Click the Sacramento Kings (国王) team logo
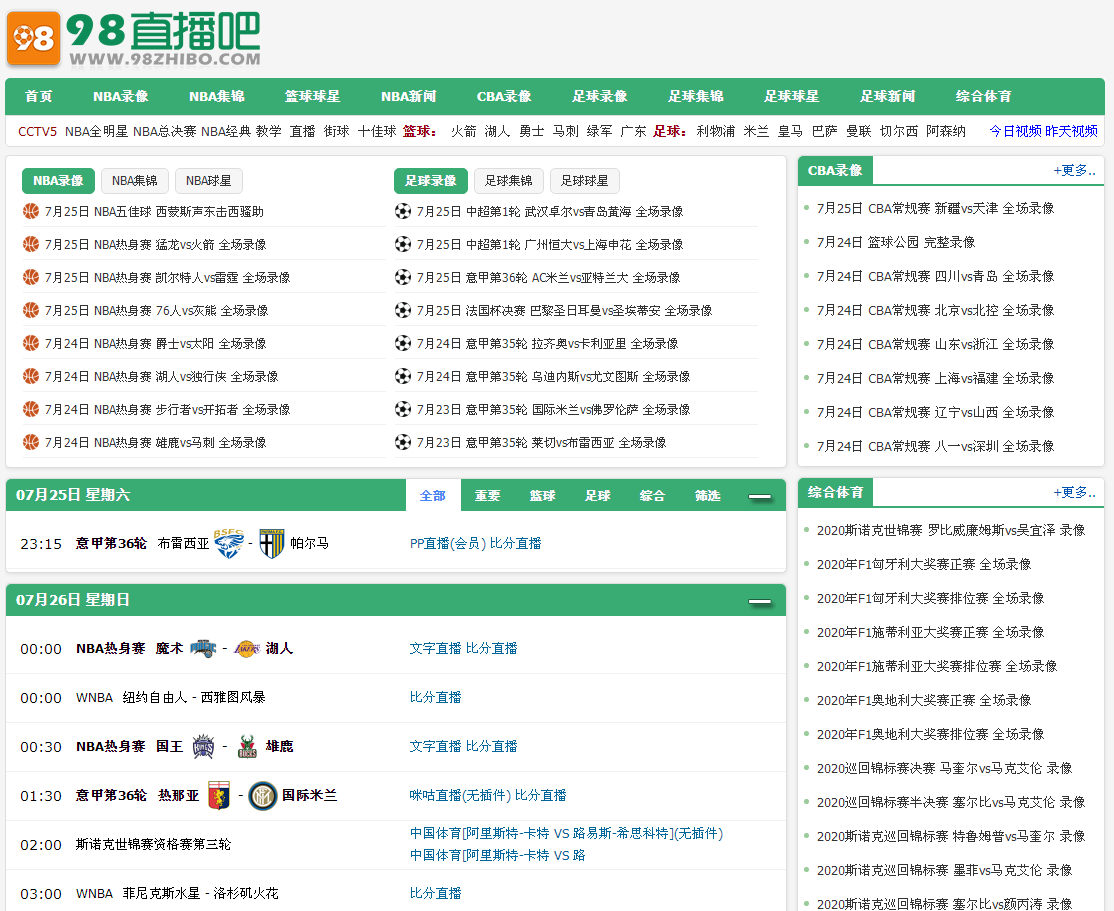This screenshot has height=911, width=1114. coord(204,746)
